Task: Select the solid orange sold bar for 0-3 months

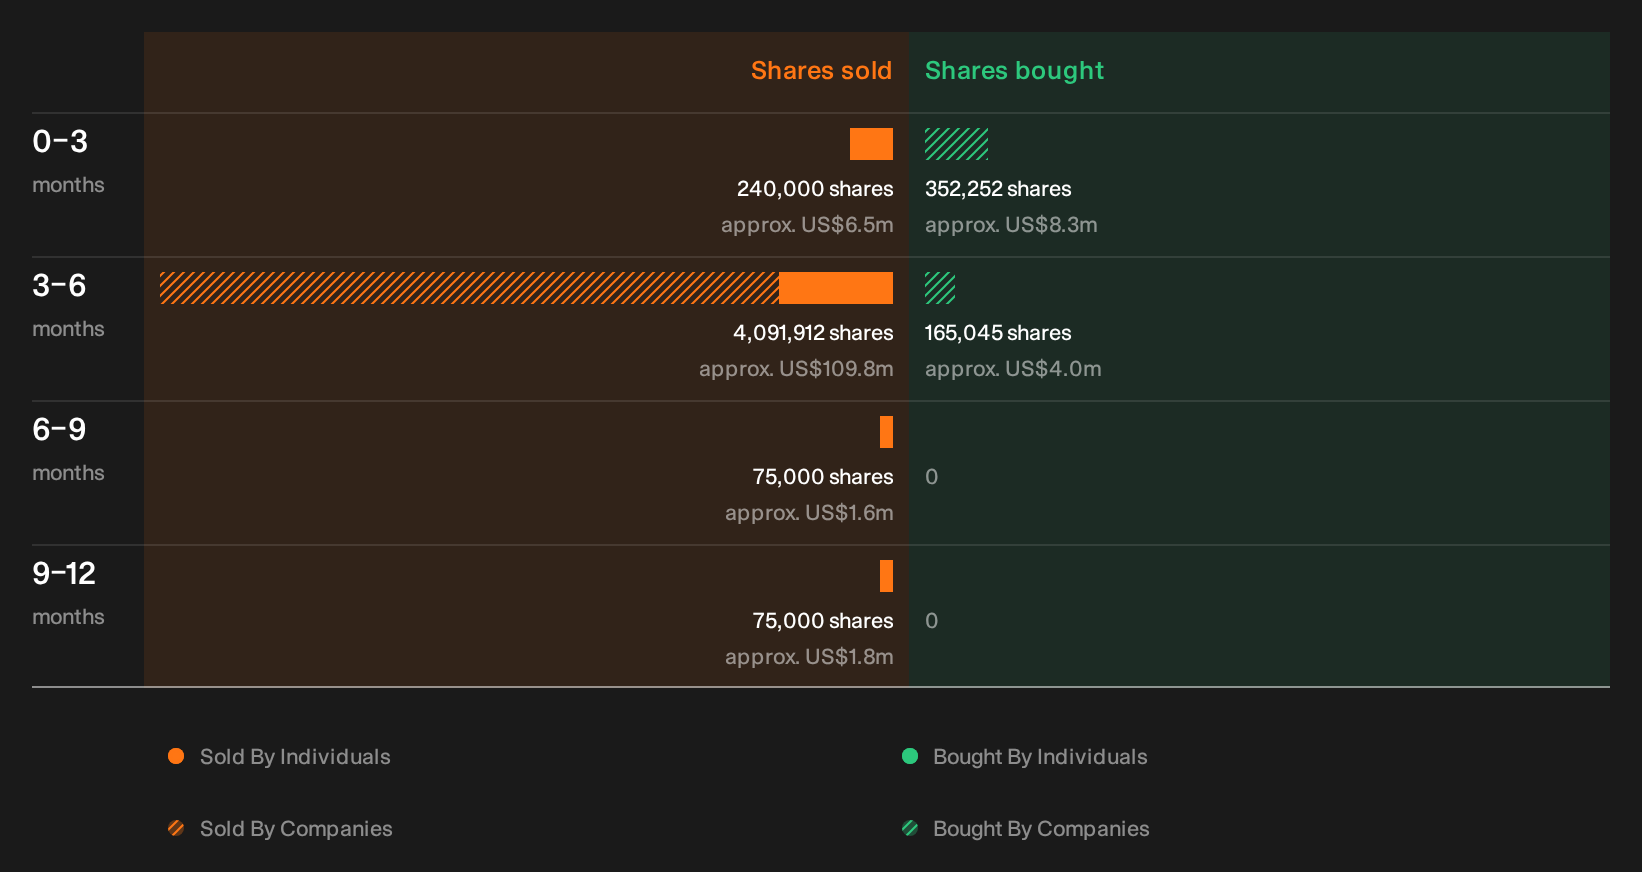Action: pos(871,144)
